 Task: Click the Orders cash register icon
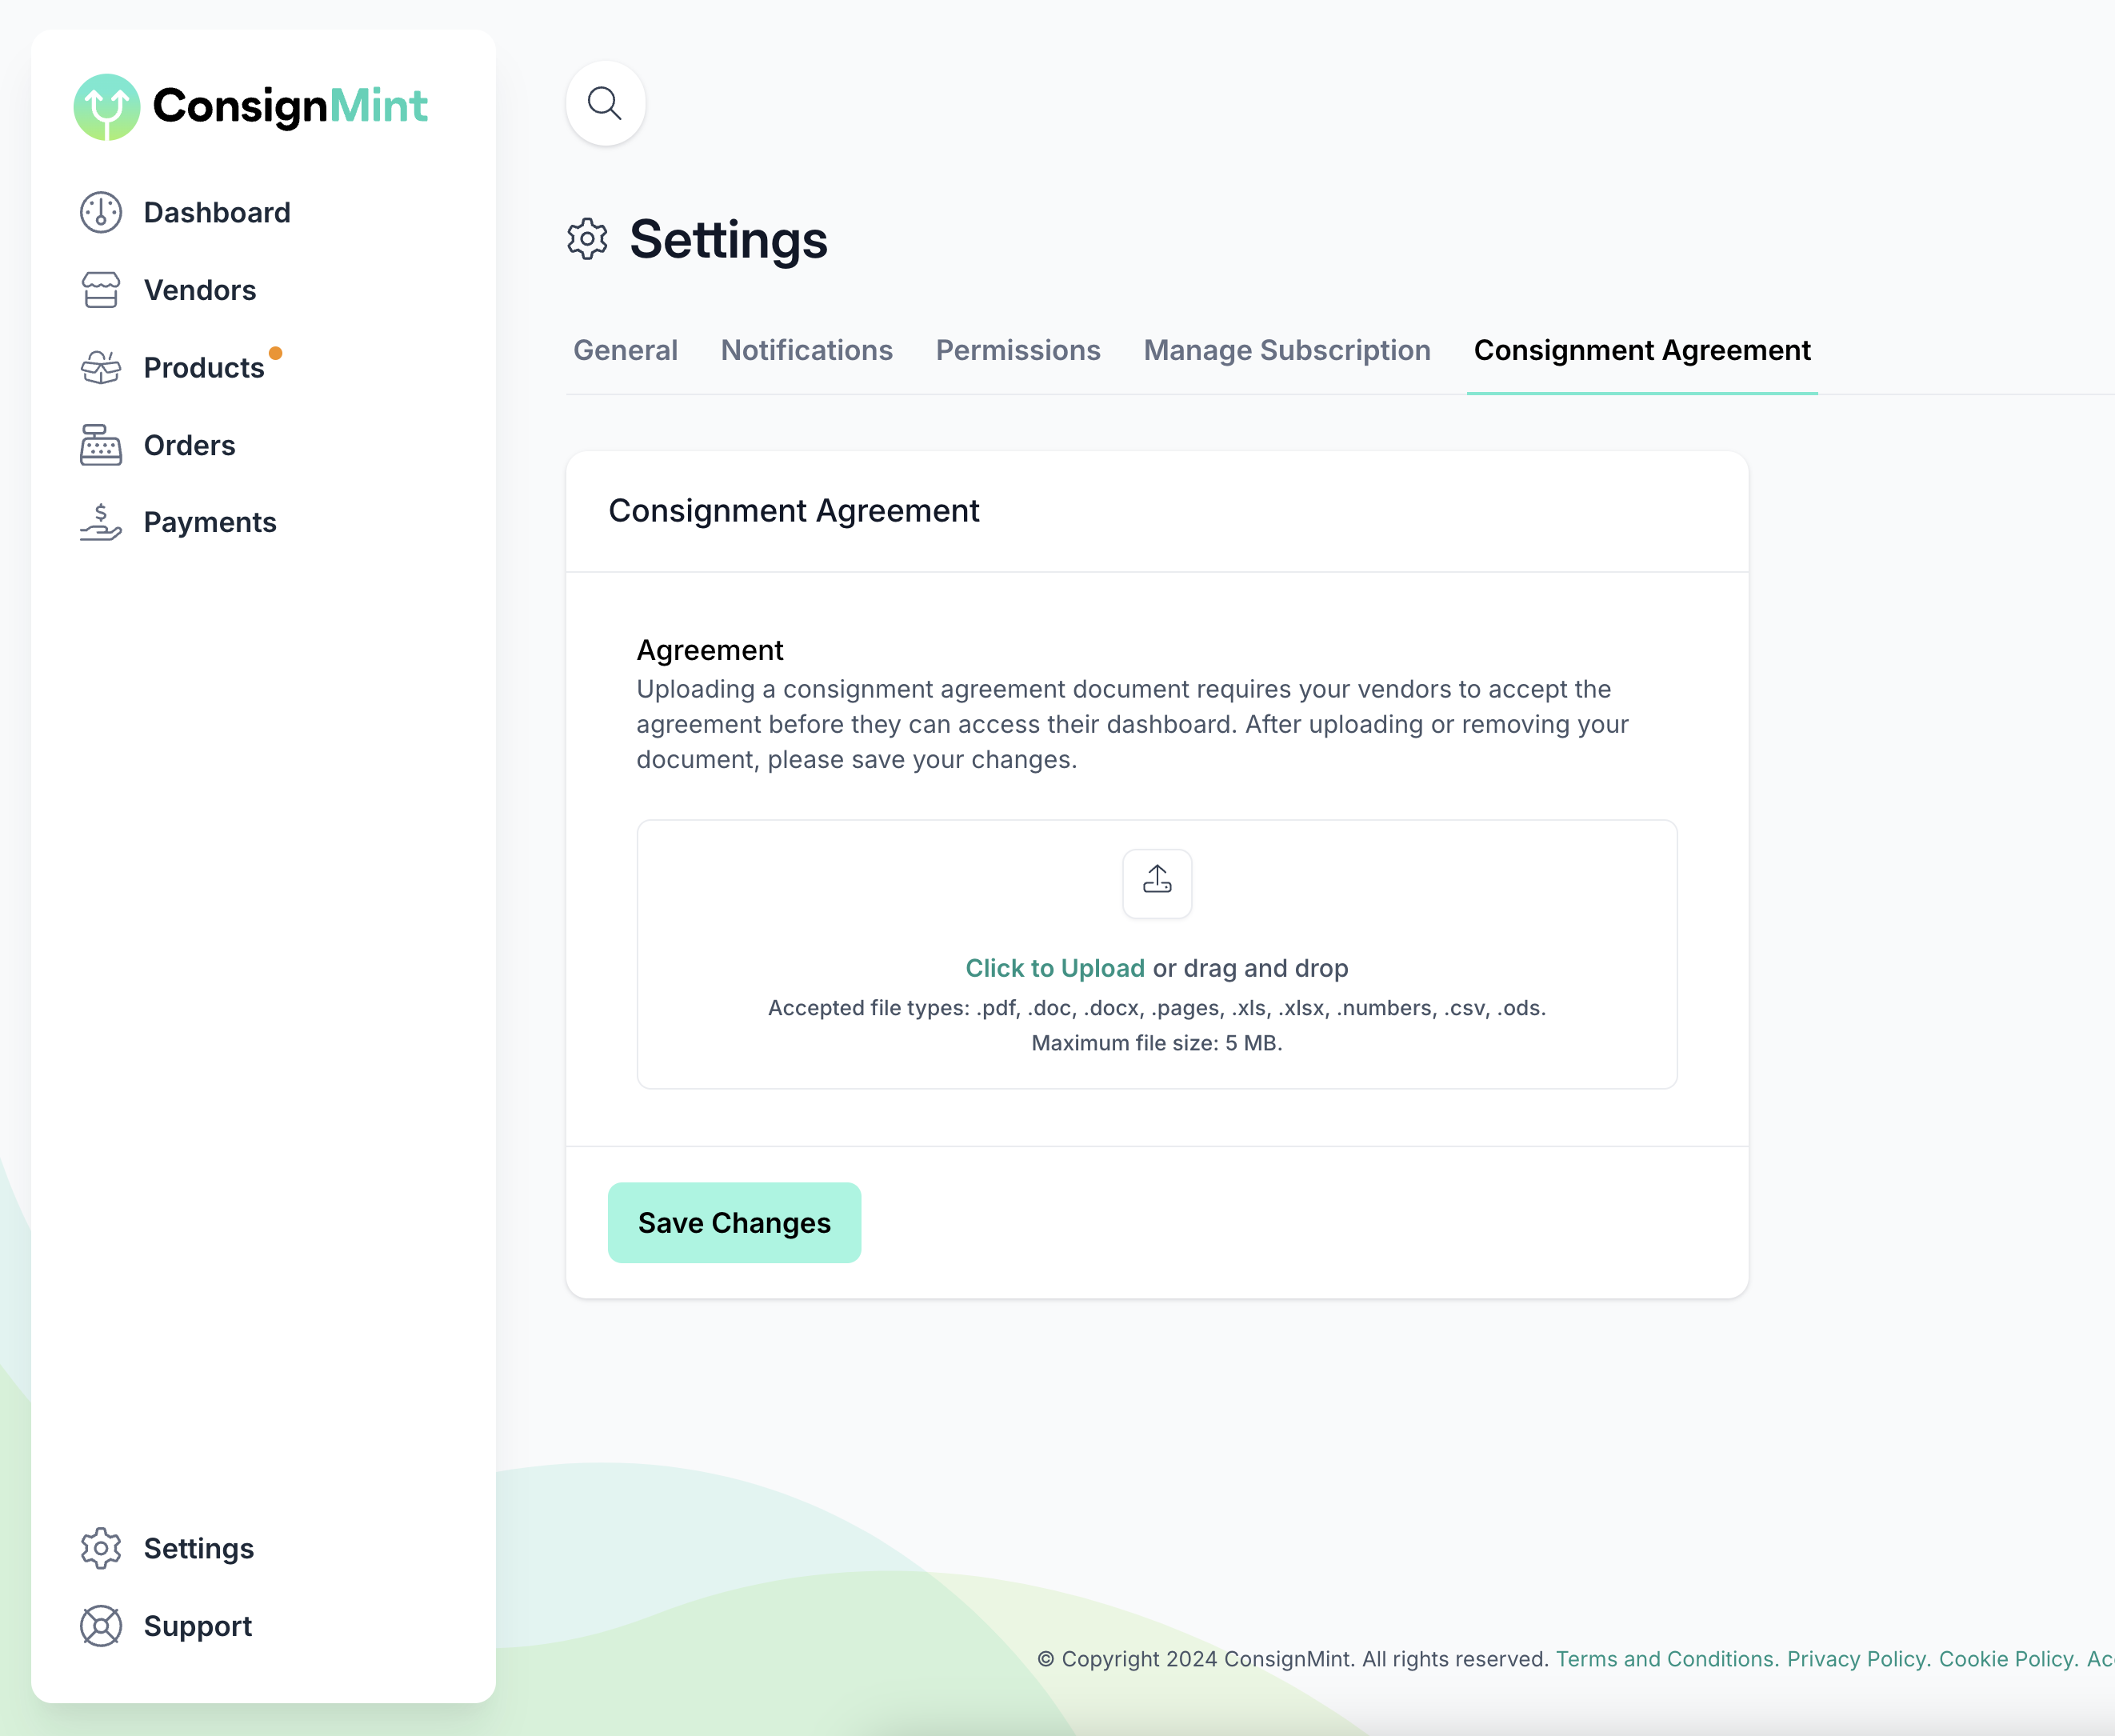(x=101, y=445)
